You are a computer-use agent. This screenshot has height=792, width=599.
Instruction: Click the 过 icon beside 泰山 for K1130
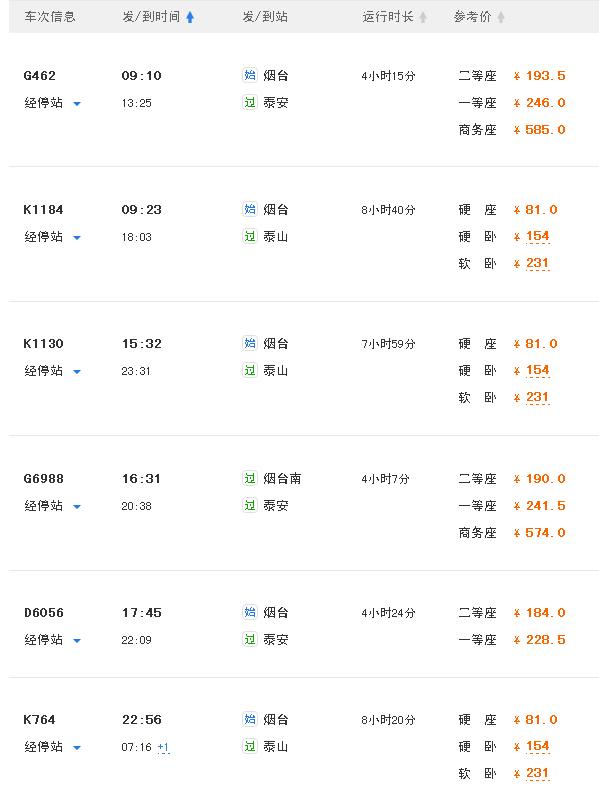tap(250, 371)
